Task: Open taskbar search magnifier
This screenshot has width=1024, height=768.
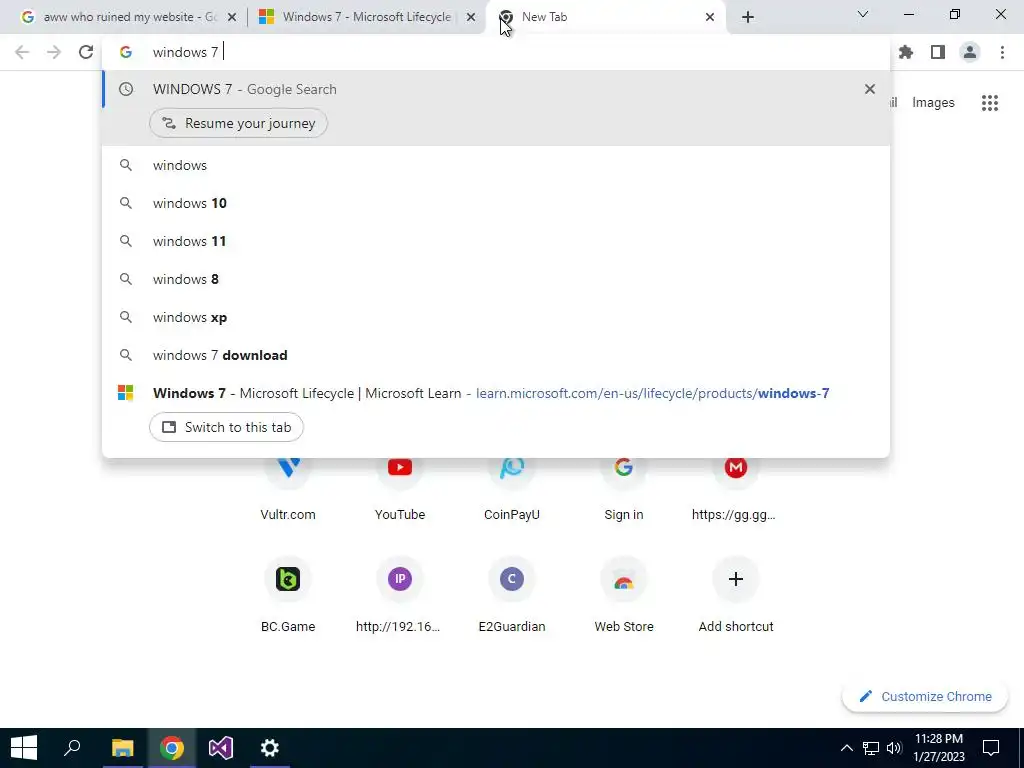Action: point(72,748)
